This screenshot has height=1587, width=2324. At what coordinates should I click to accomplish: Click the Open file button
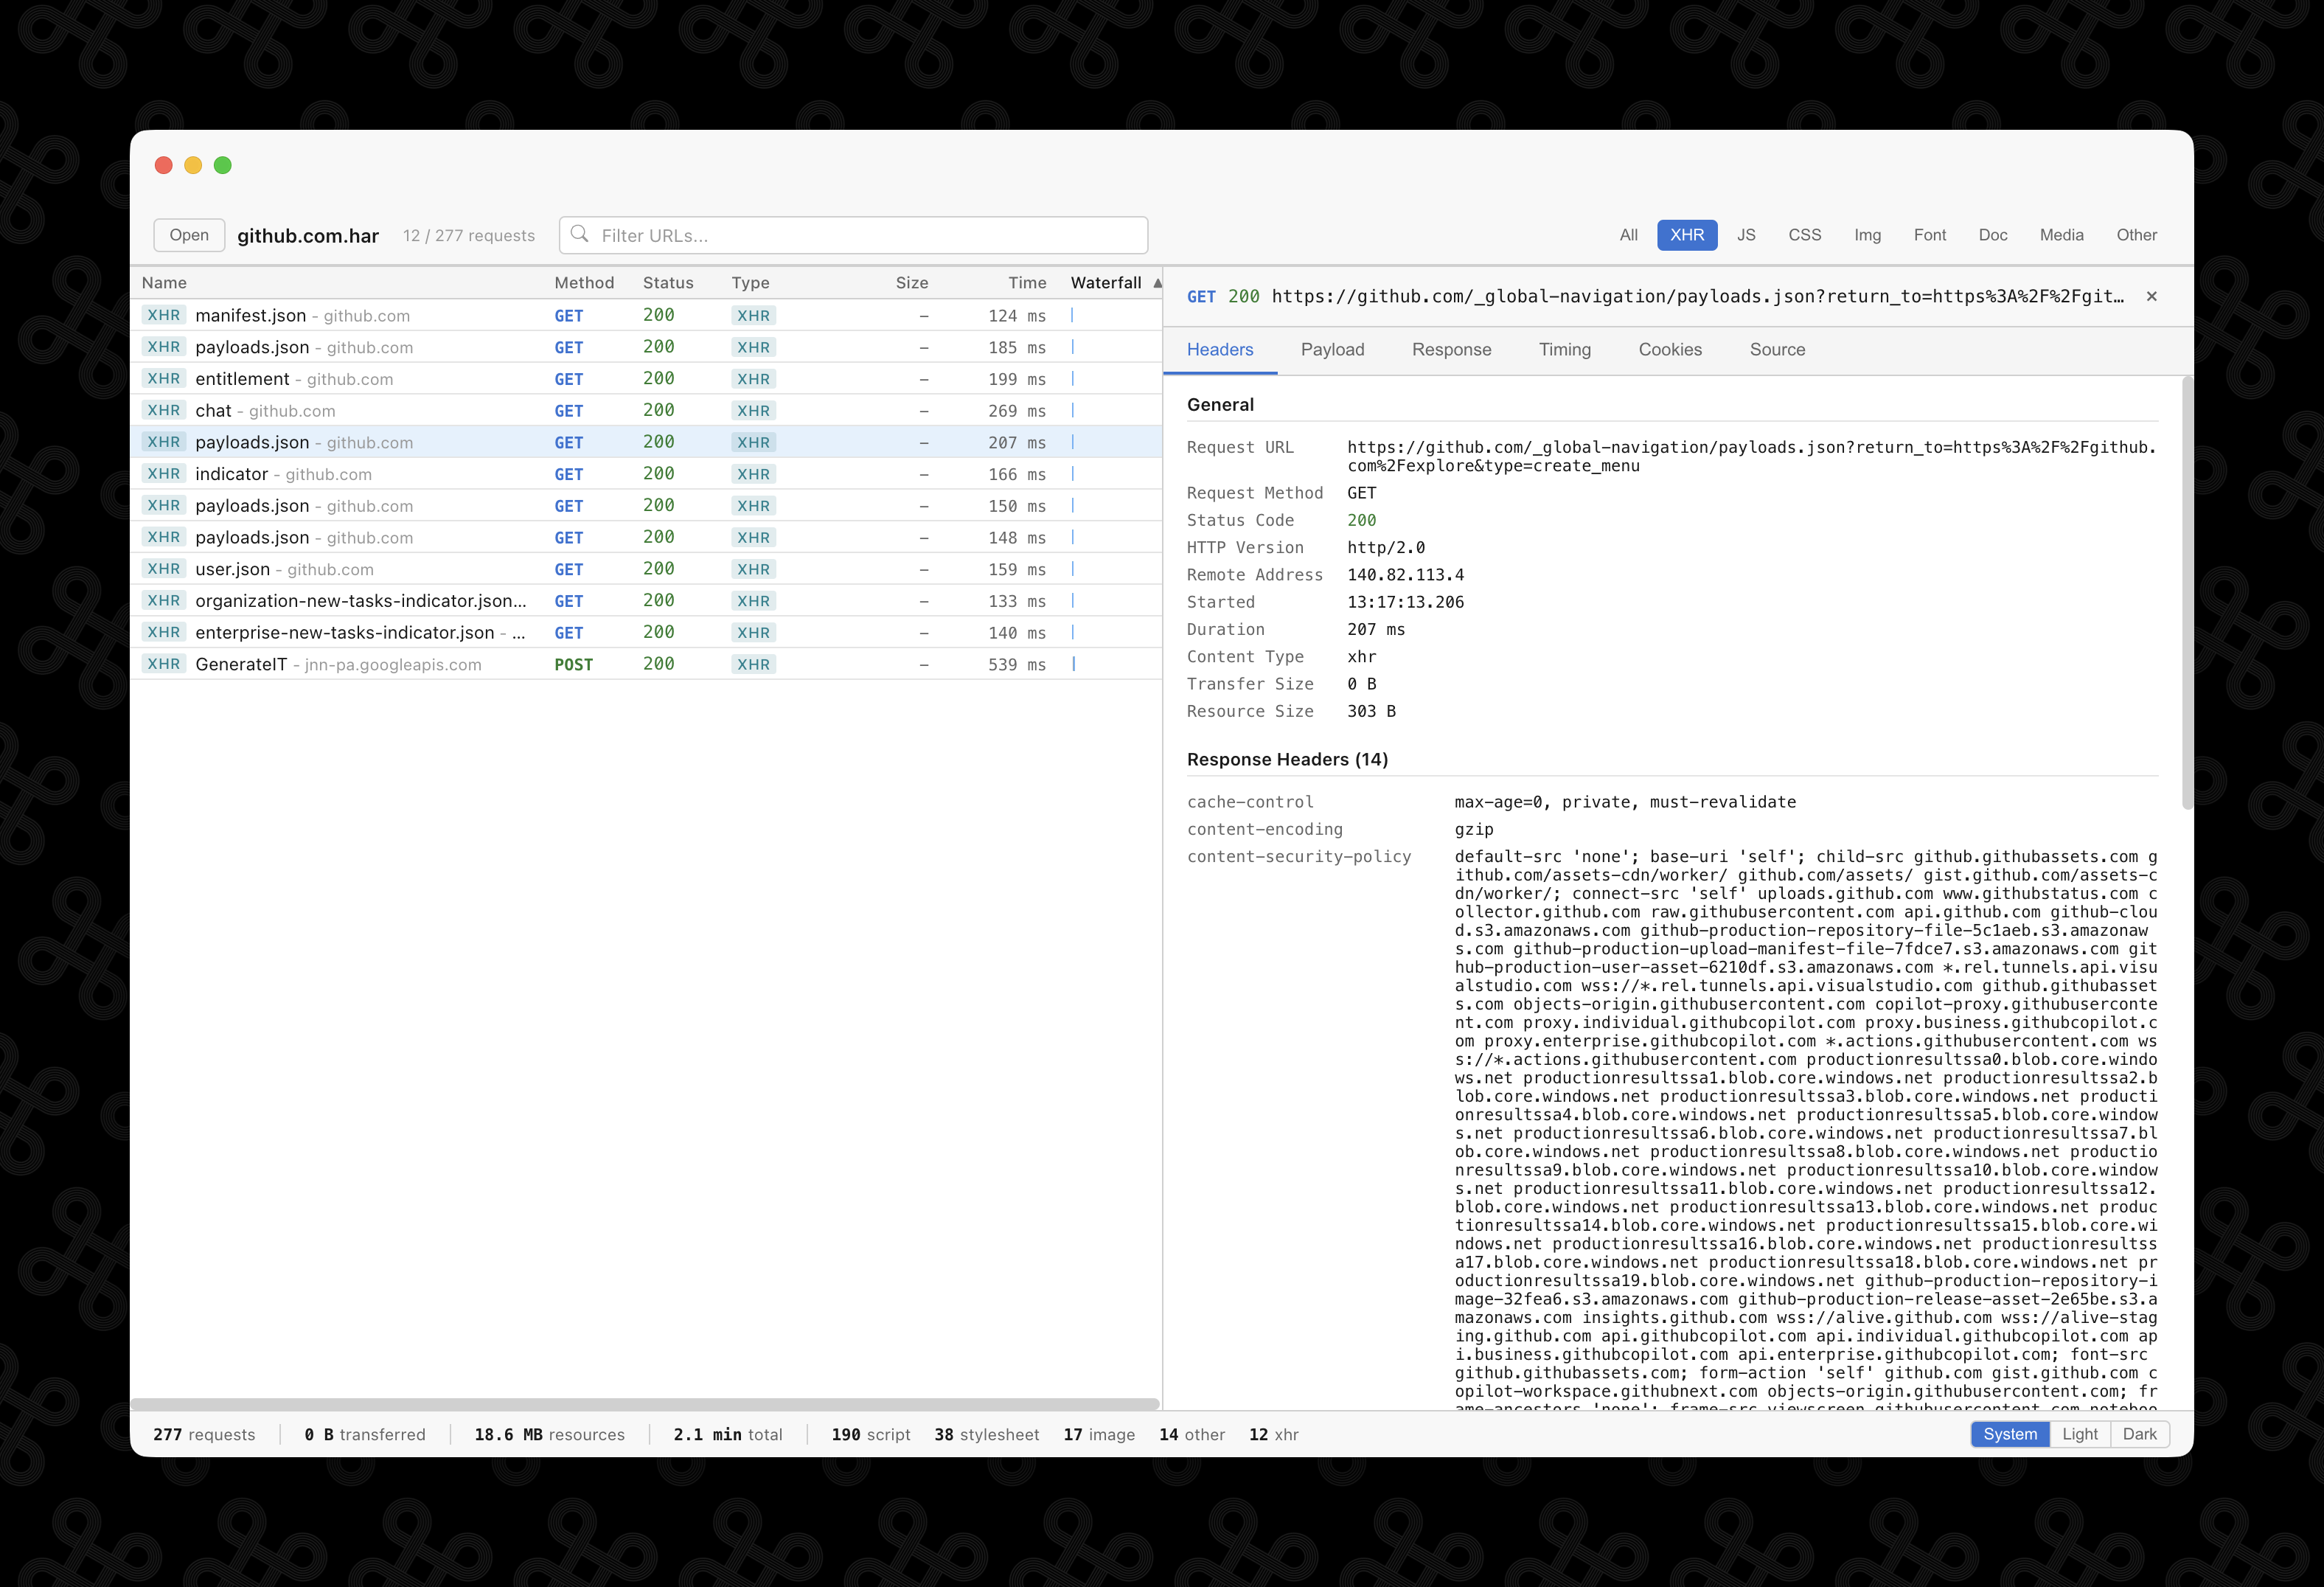[189, 235]
